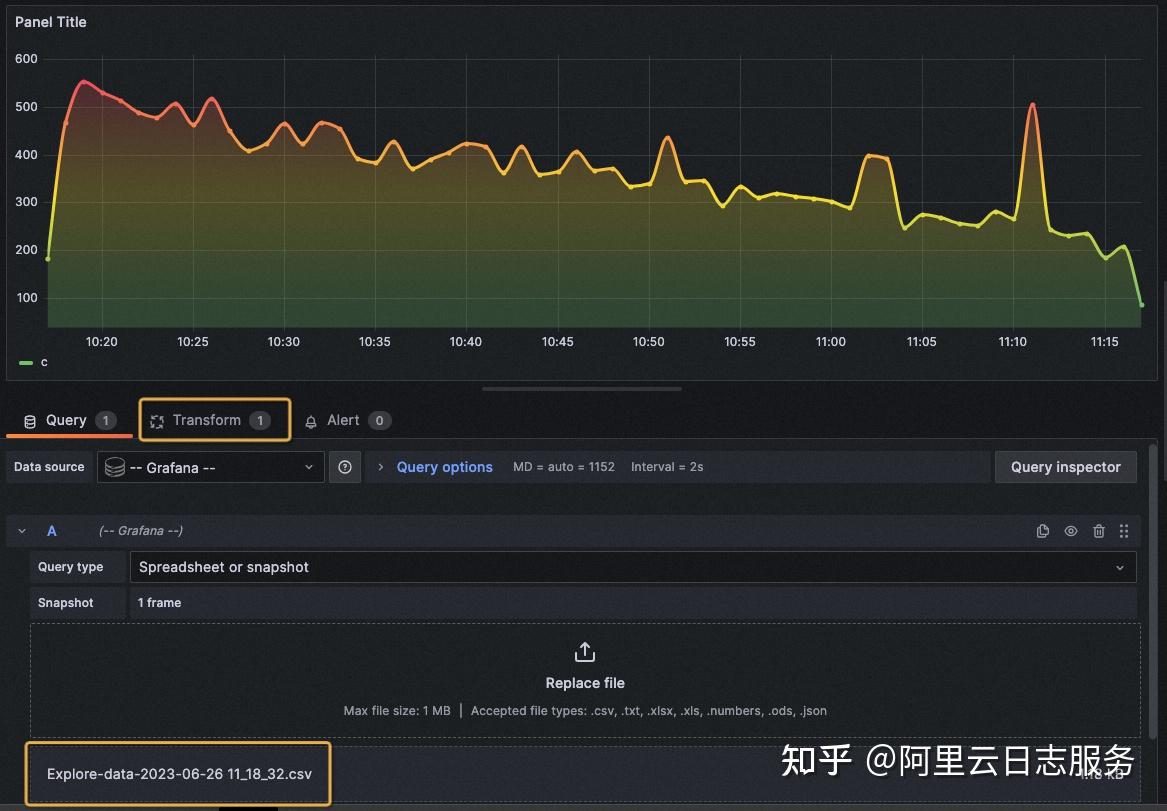This screenshot has height=811, width=1167.
Task: Click the upload icon above Replace file
Action: pos(585,651)
